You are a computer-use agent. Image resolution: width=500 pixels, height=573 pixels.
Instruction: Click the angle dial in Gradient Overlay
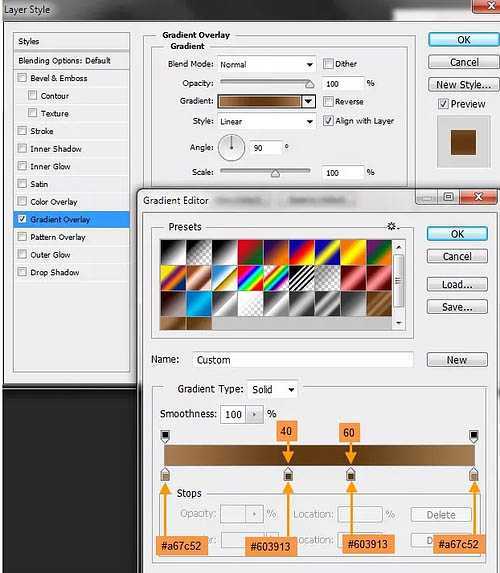pyautogui.click(x=231, y=148)
